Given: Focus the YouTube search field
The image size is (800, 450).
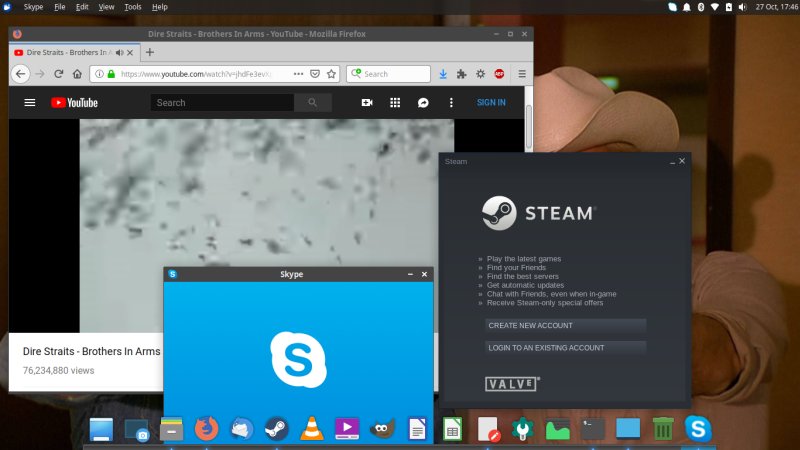Looking at the screenshot, I should pos(222,103).
